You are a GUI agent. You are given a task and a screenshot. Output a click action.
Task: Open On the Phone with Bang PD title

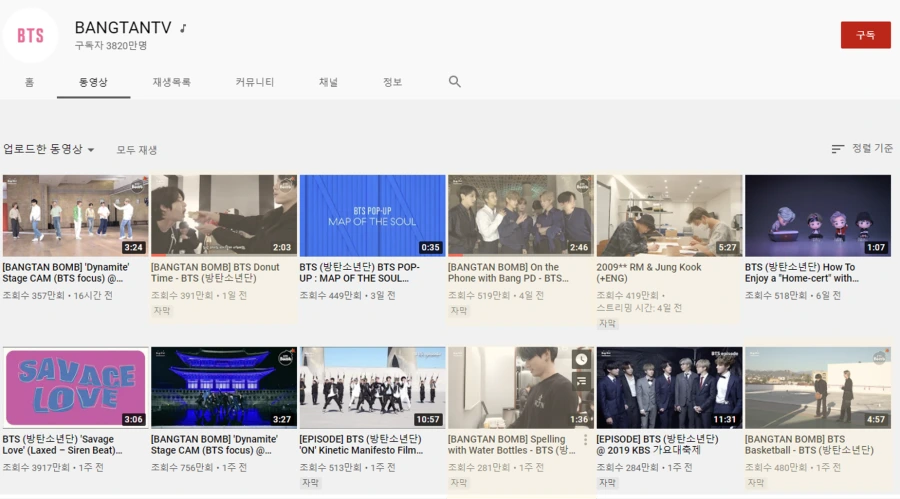(x=508, y=273)
